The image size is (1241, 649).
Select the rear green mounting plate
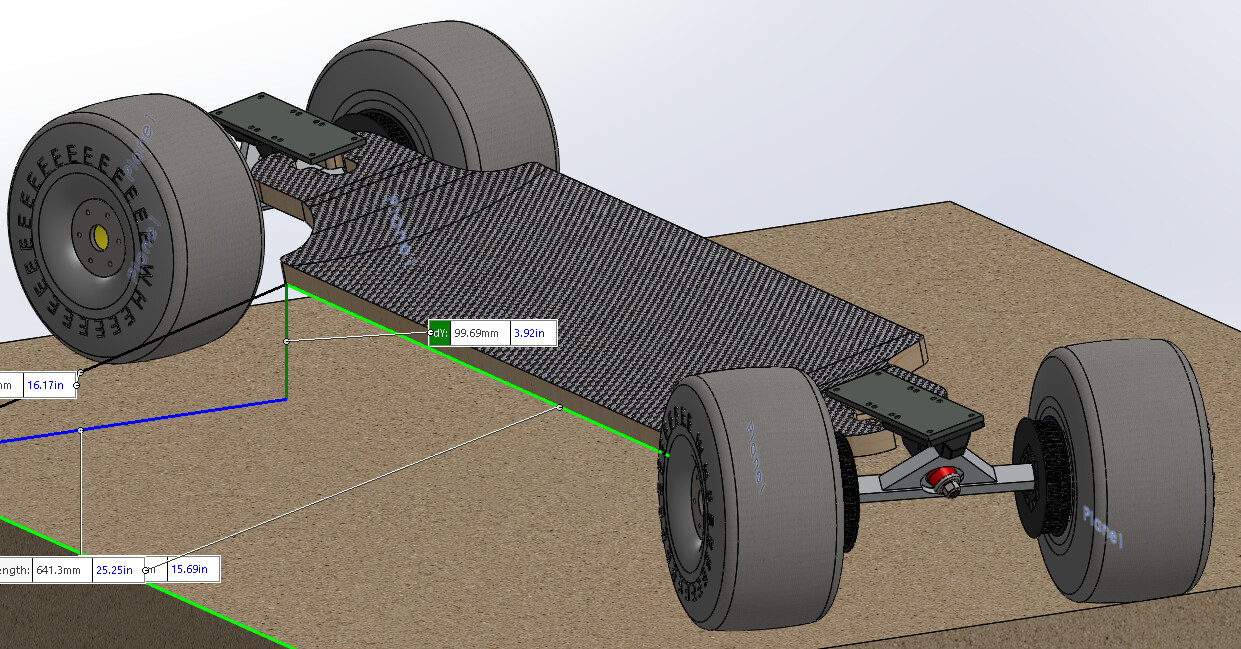pyautogui.click(x=275, y=125)
